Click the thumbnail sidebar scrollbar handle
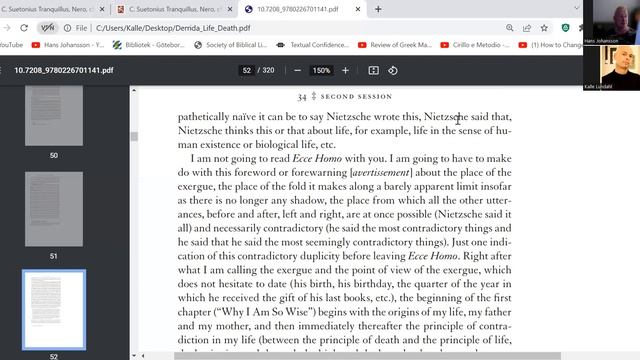The width and height of the screenshot is (640, 360). point(134,136)
